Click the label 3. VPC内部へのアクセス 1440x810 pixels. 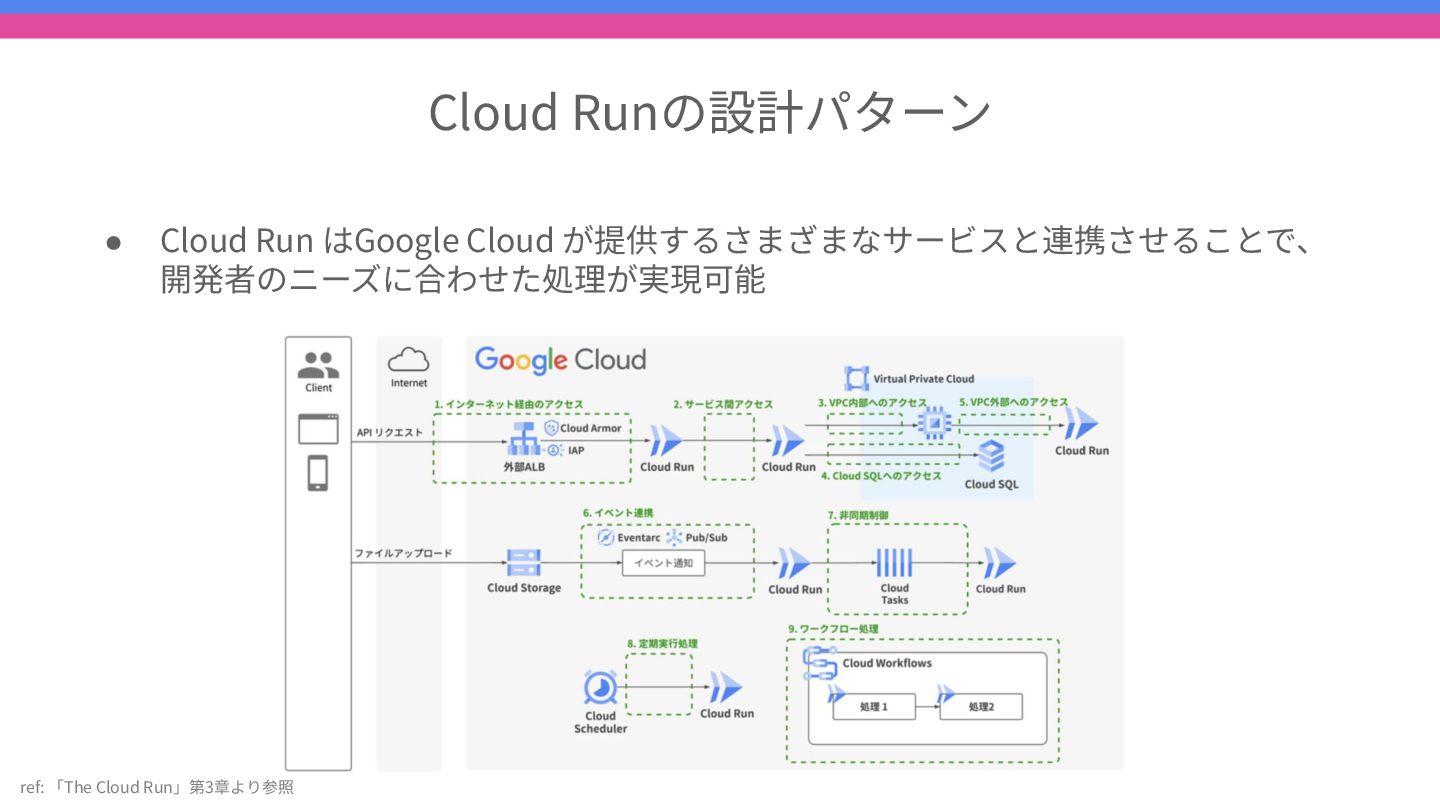872,403
